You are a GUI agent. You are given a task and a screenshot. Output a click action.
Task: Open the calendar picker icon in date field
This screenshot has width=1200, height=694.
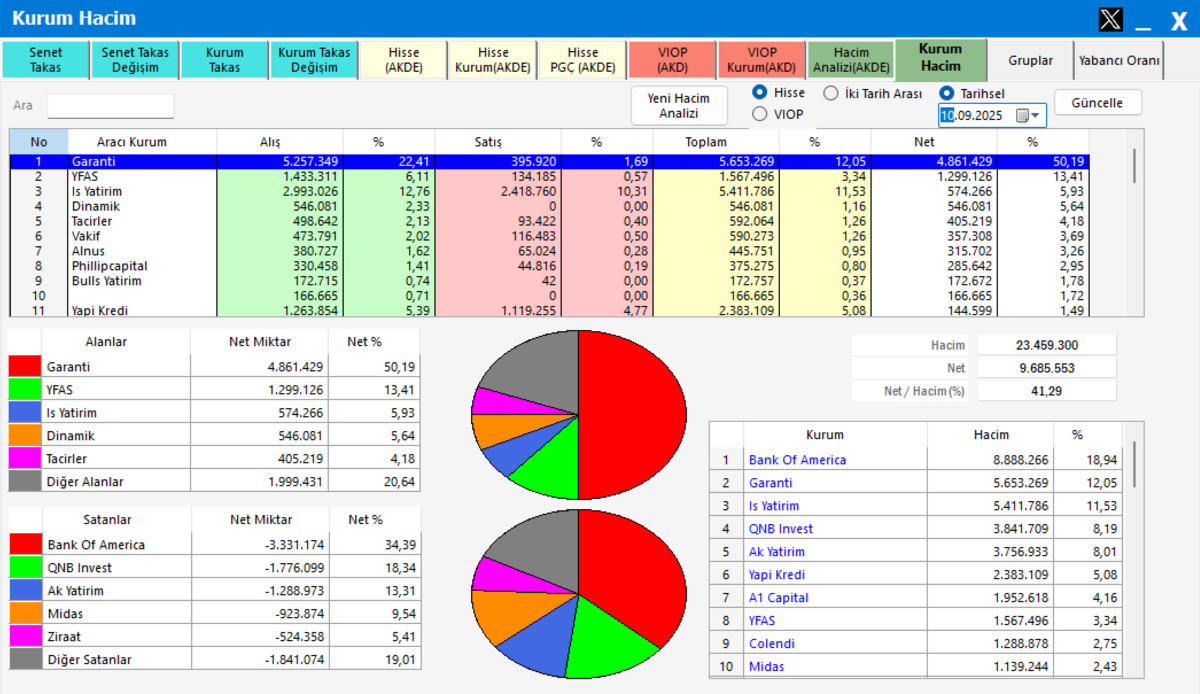click(x=1022, y=116)
